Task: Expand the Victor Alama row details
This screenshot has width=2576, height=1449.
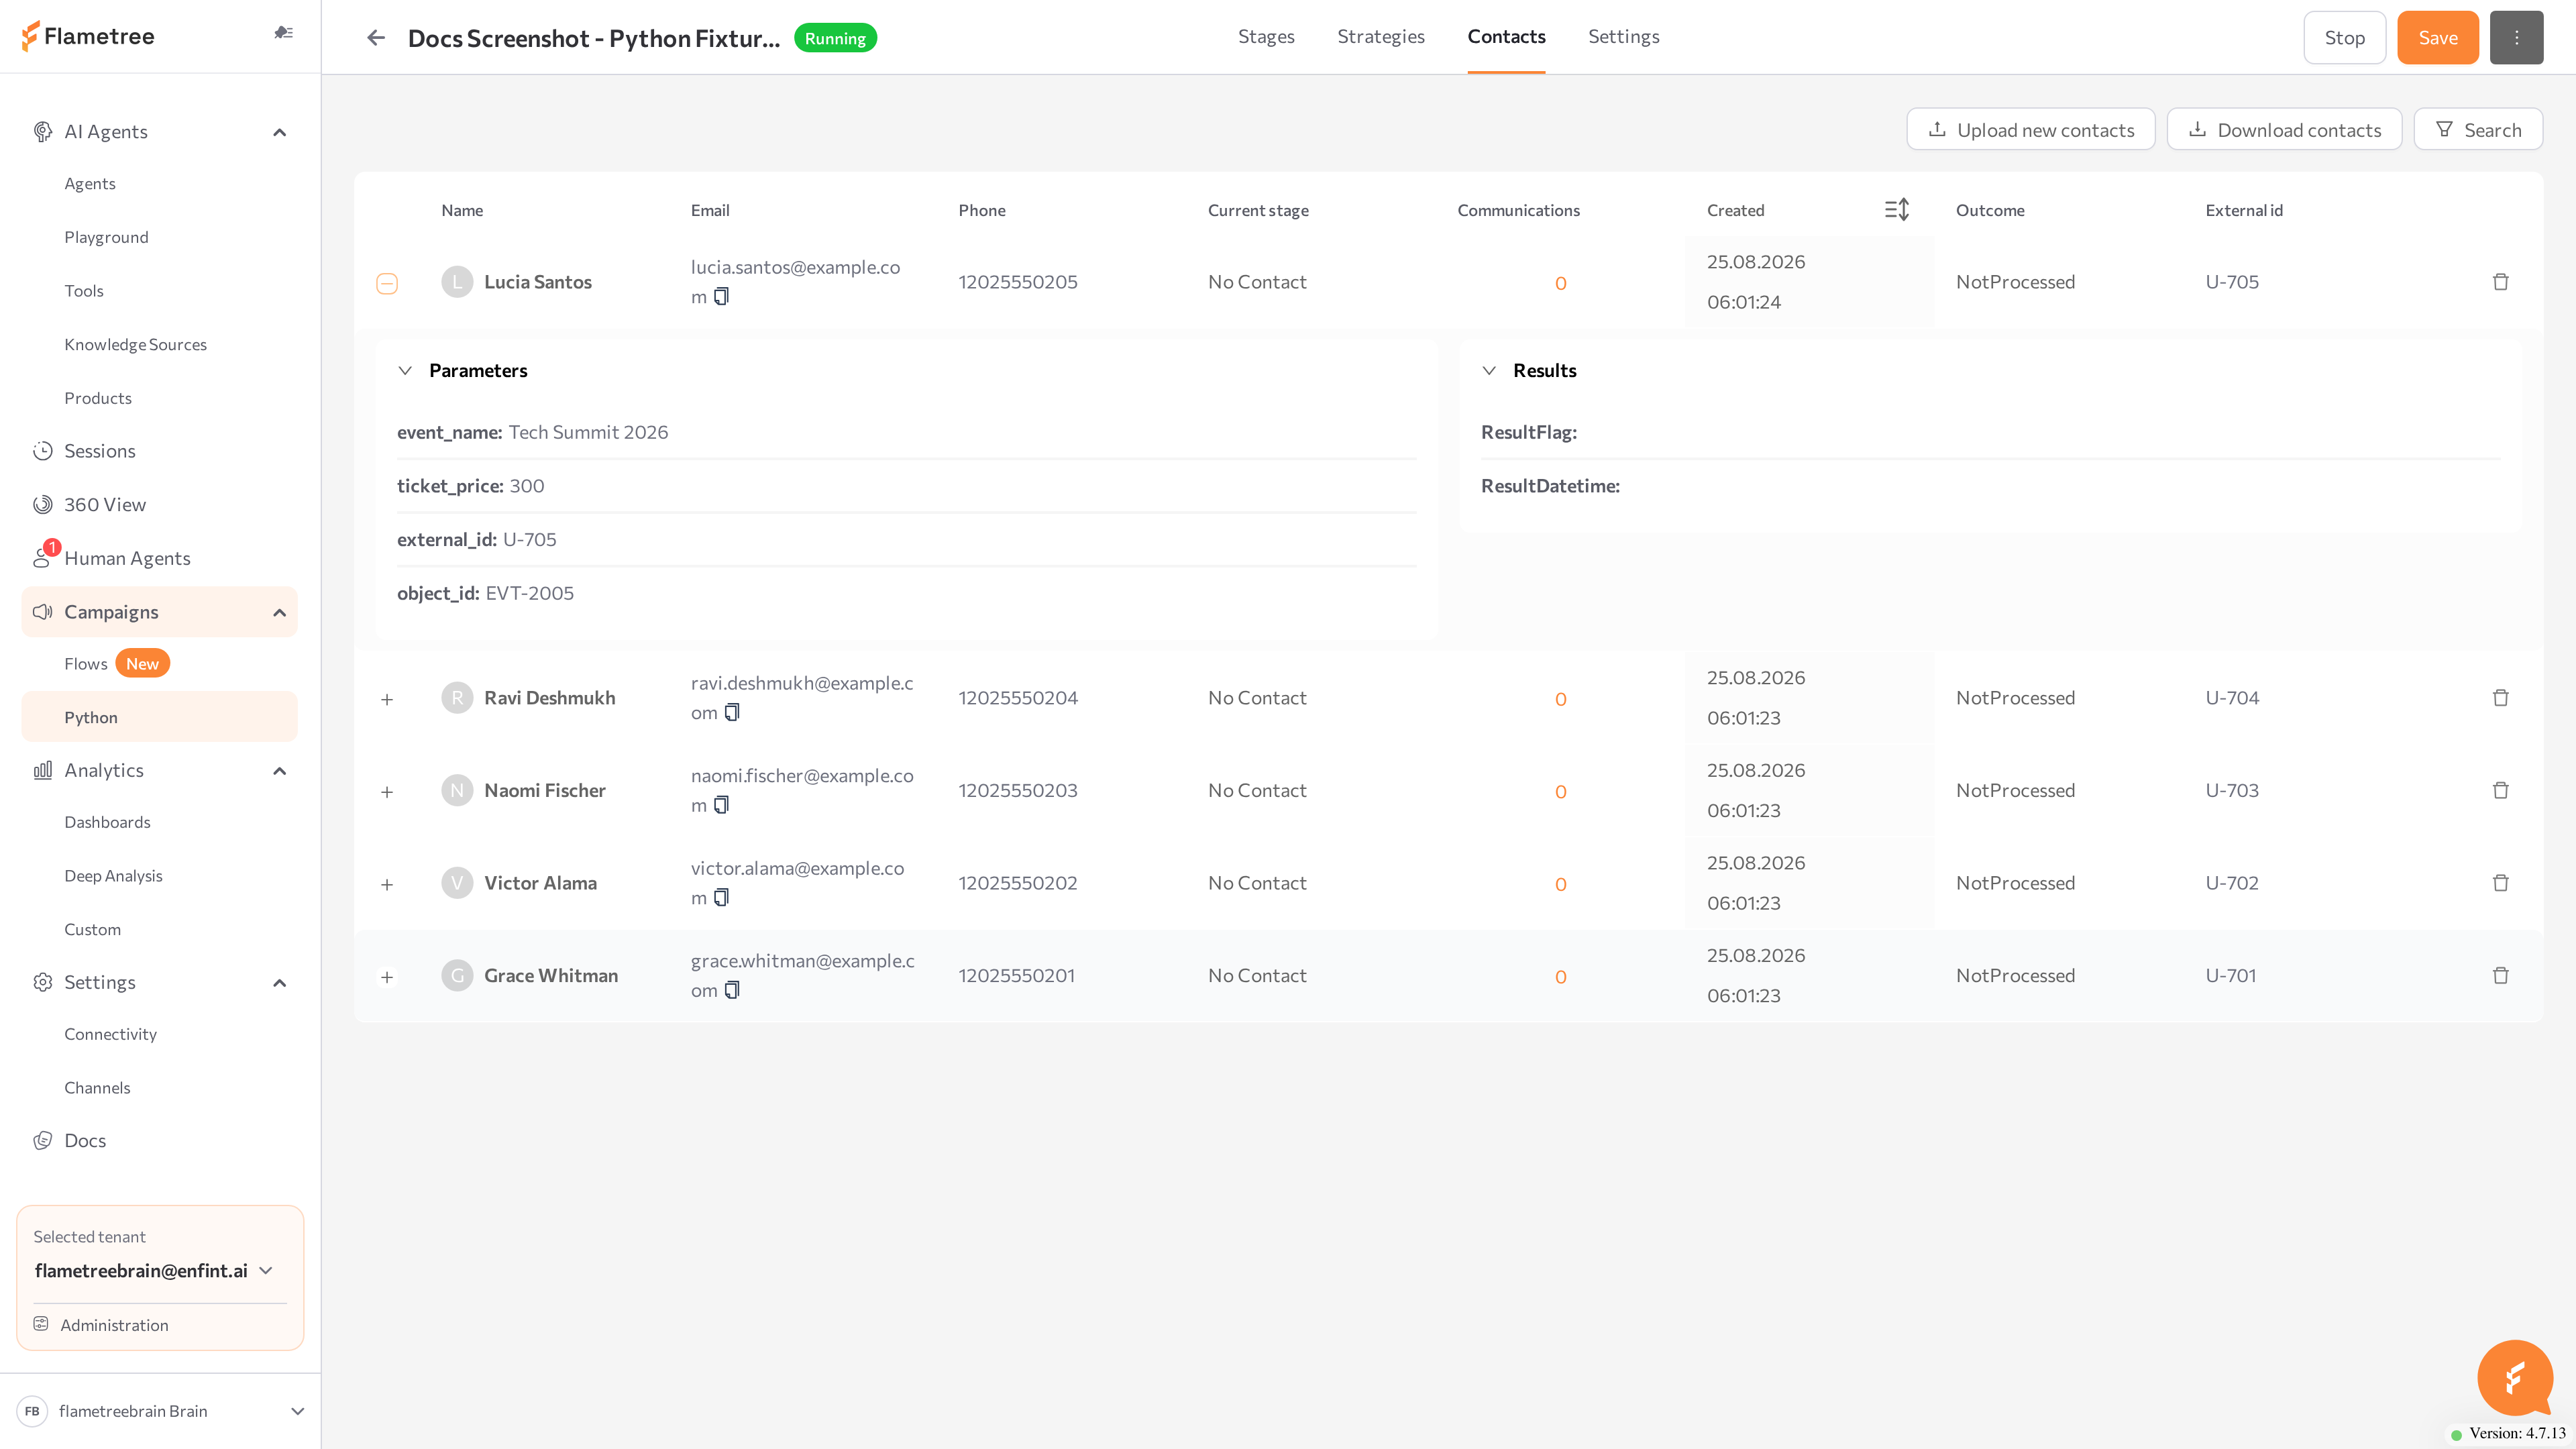Action: point(387,884)
